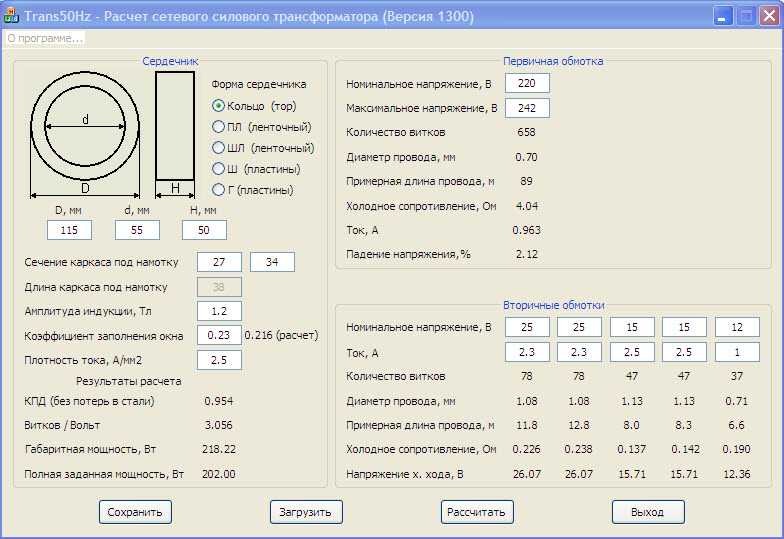Viewport: 784px width, 539px height.
Task: Click the D, мм field with 115
Action: (70, 230)
